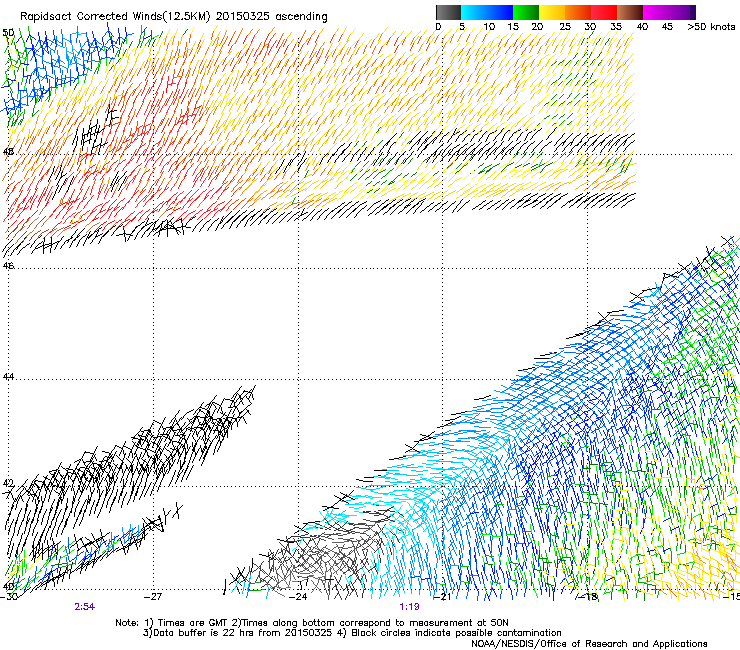Click the date text '20150325 ascending'
This screenshot has width=740, height=650.
click(x=271, y=17)
